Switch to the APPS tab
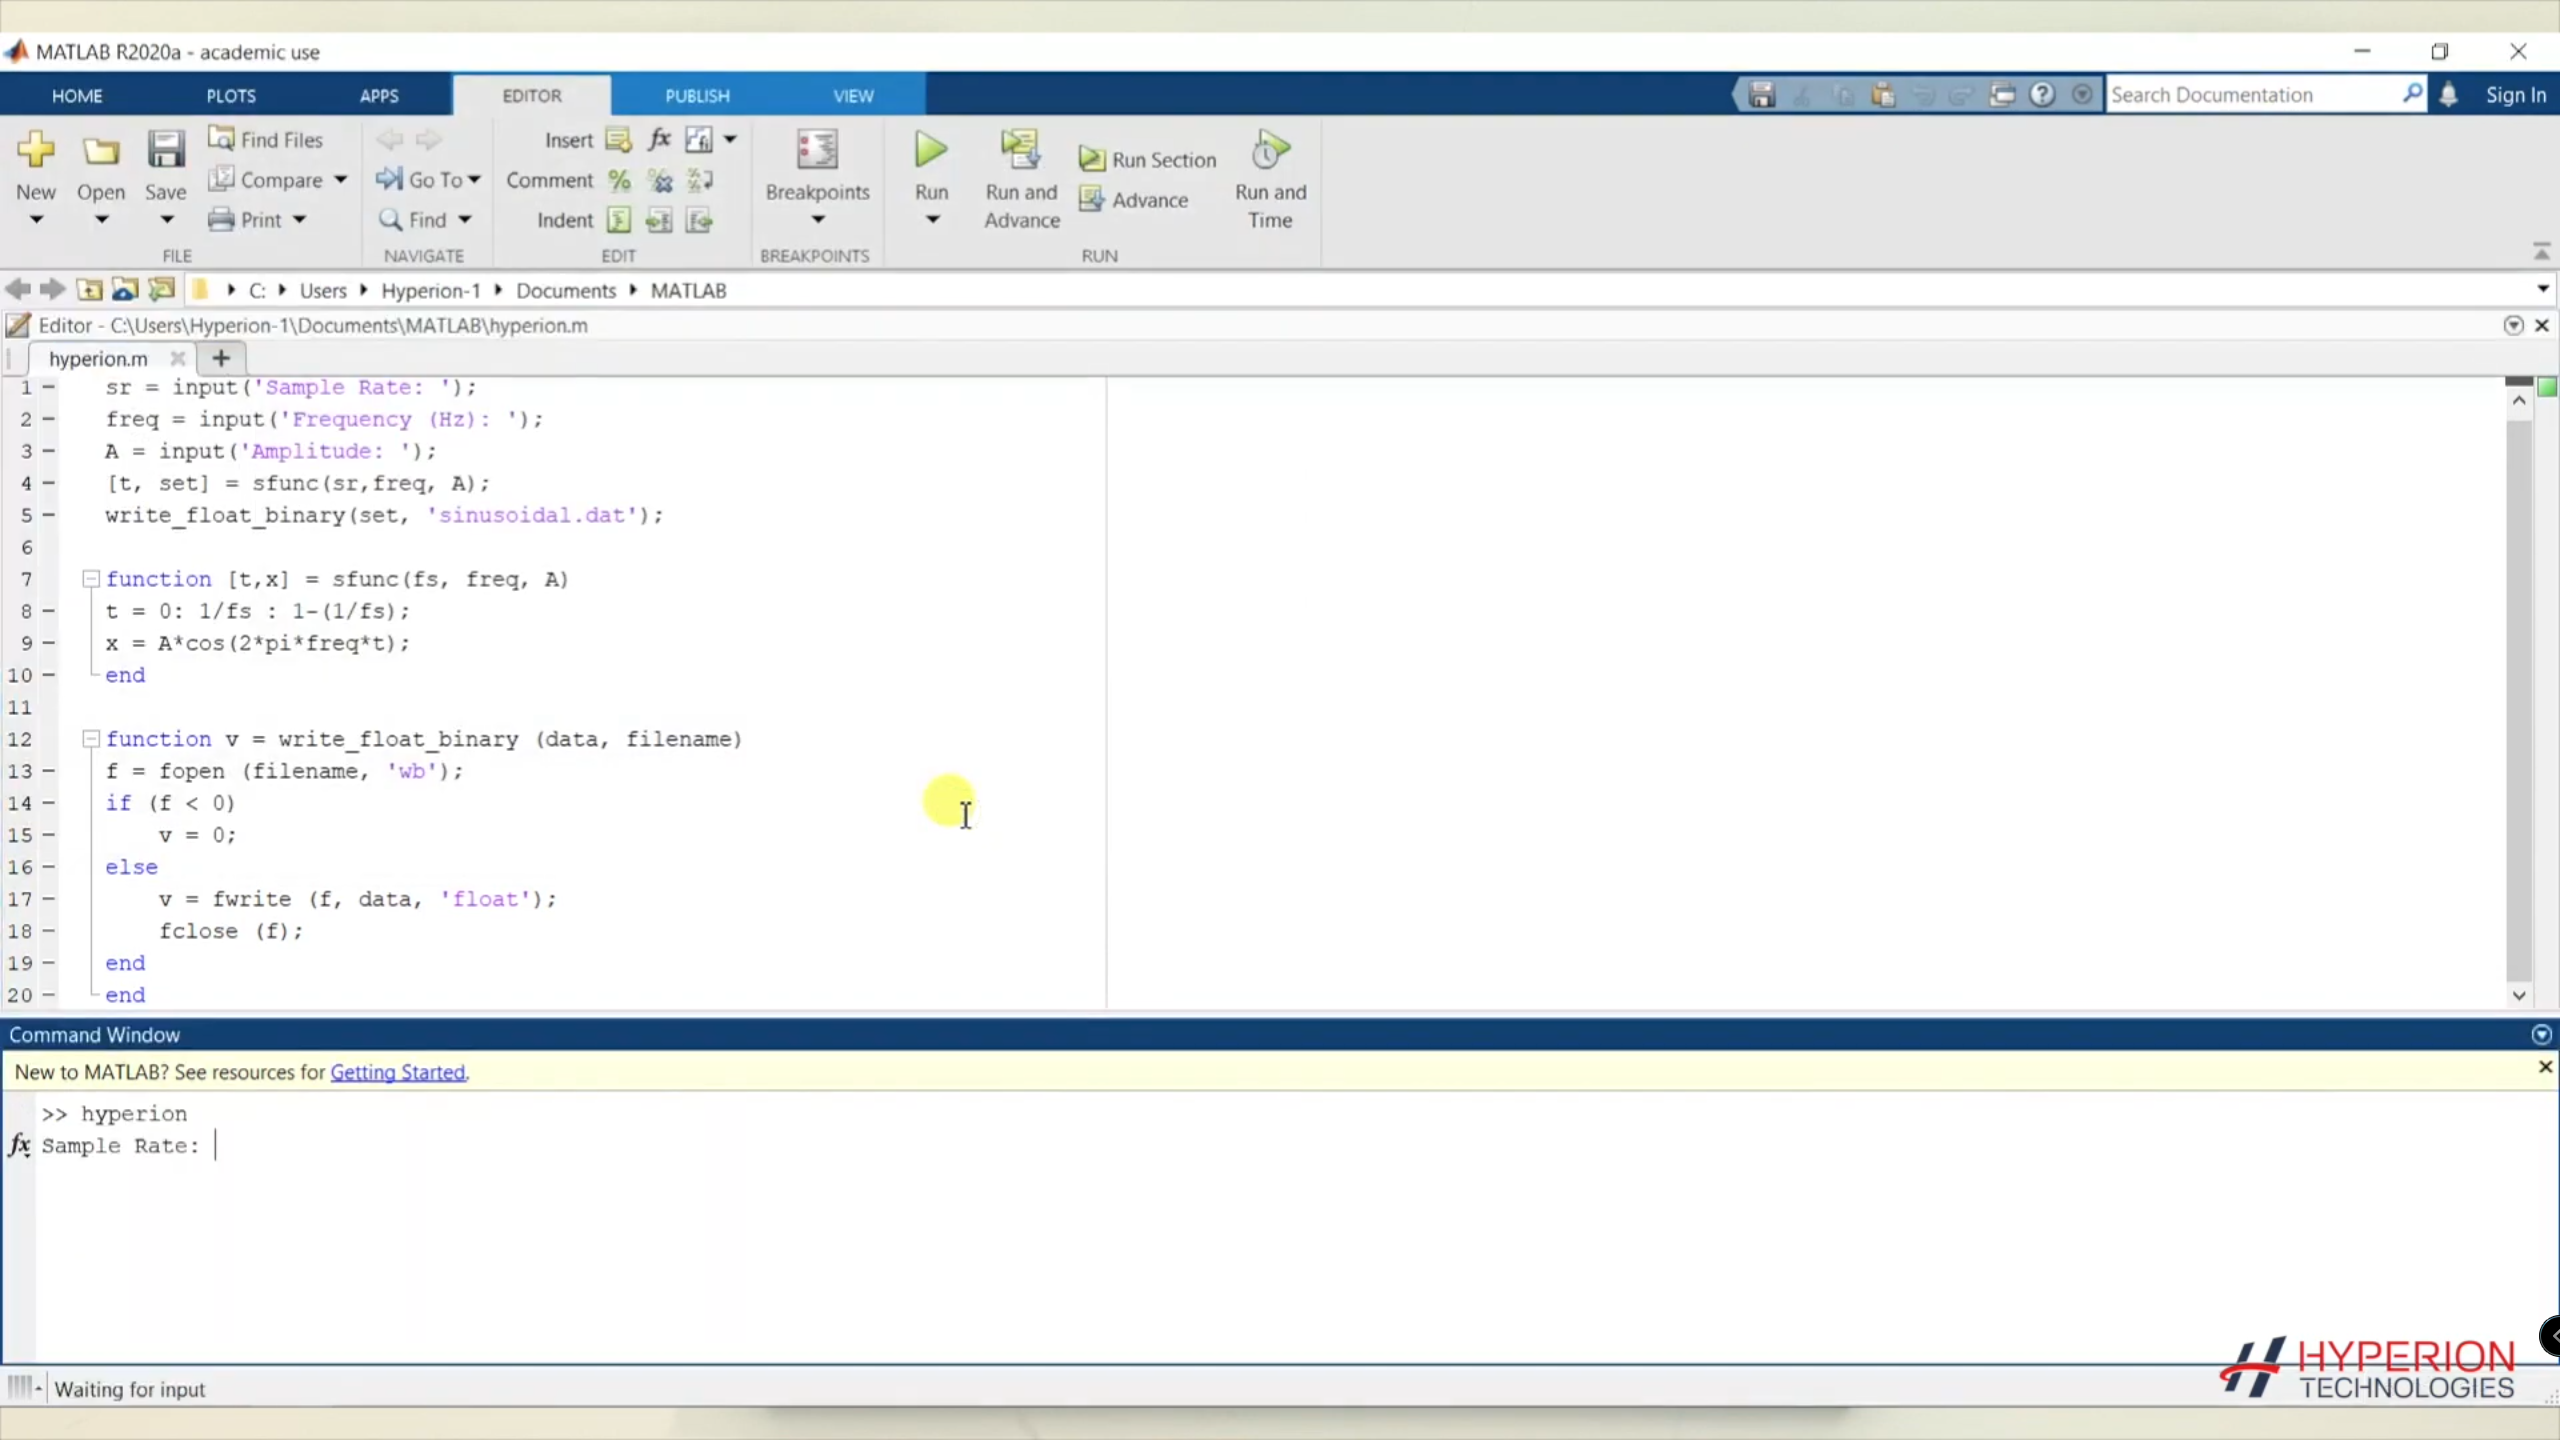 tap(379, 96)
